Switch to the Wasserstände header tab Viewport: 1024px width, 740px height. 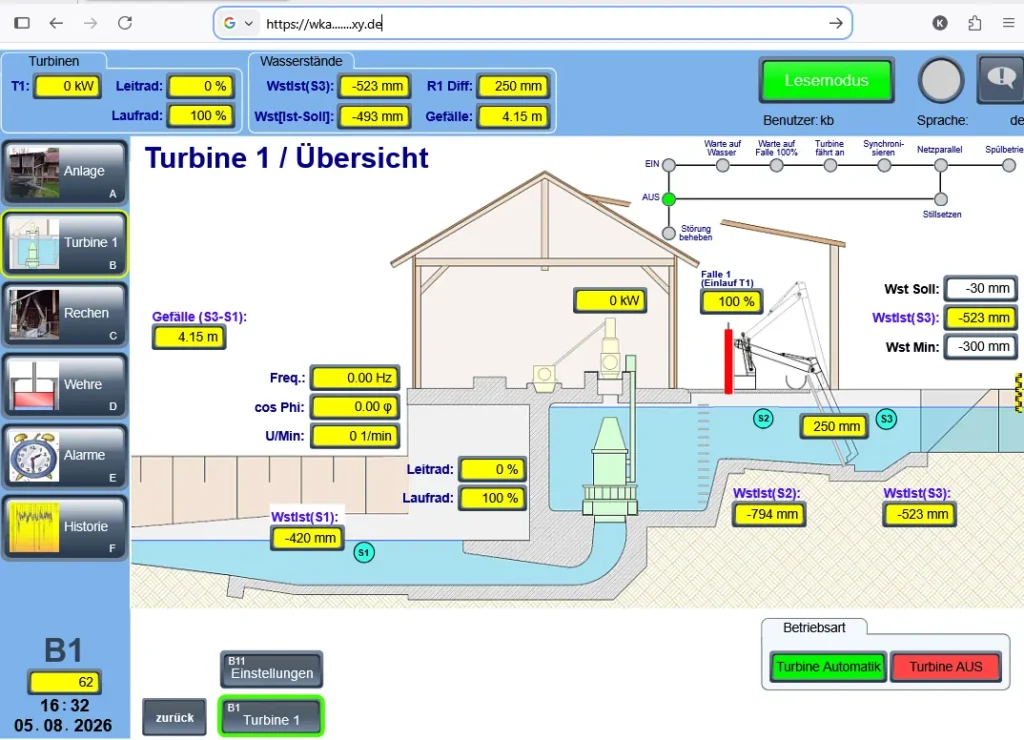pyautogui.click(x=301, y=61)
